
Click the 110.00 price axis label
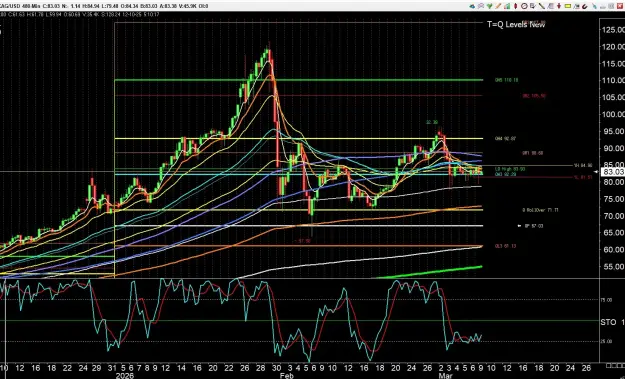613,80
